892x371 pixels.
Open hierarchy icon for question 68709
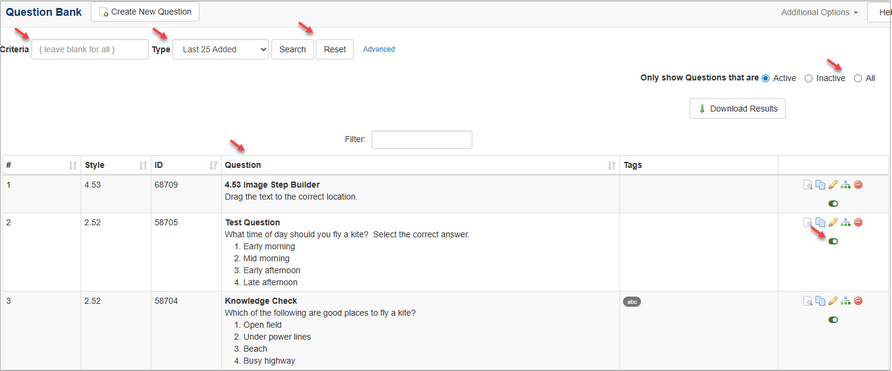[x=846, y=185]
